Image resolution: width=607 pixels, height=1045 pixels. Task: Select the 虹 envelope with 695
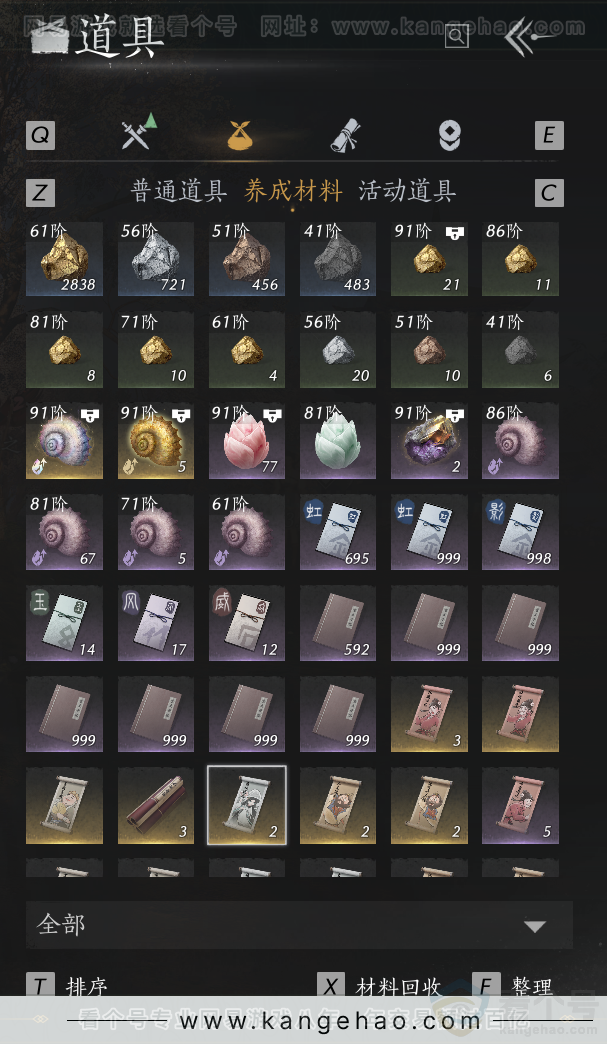point(338,532)
